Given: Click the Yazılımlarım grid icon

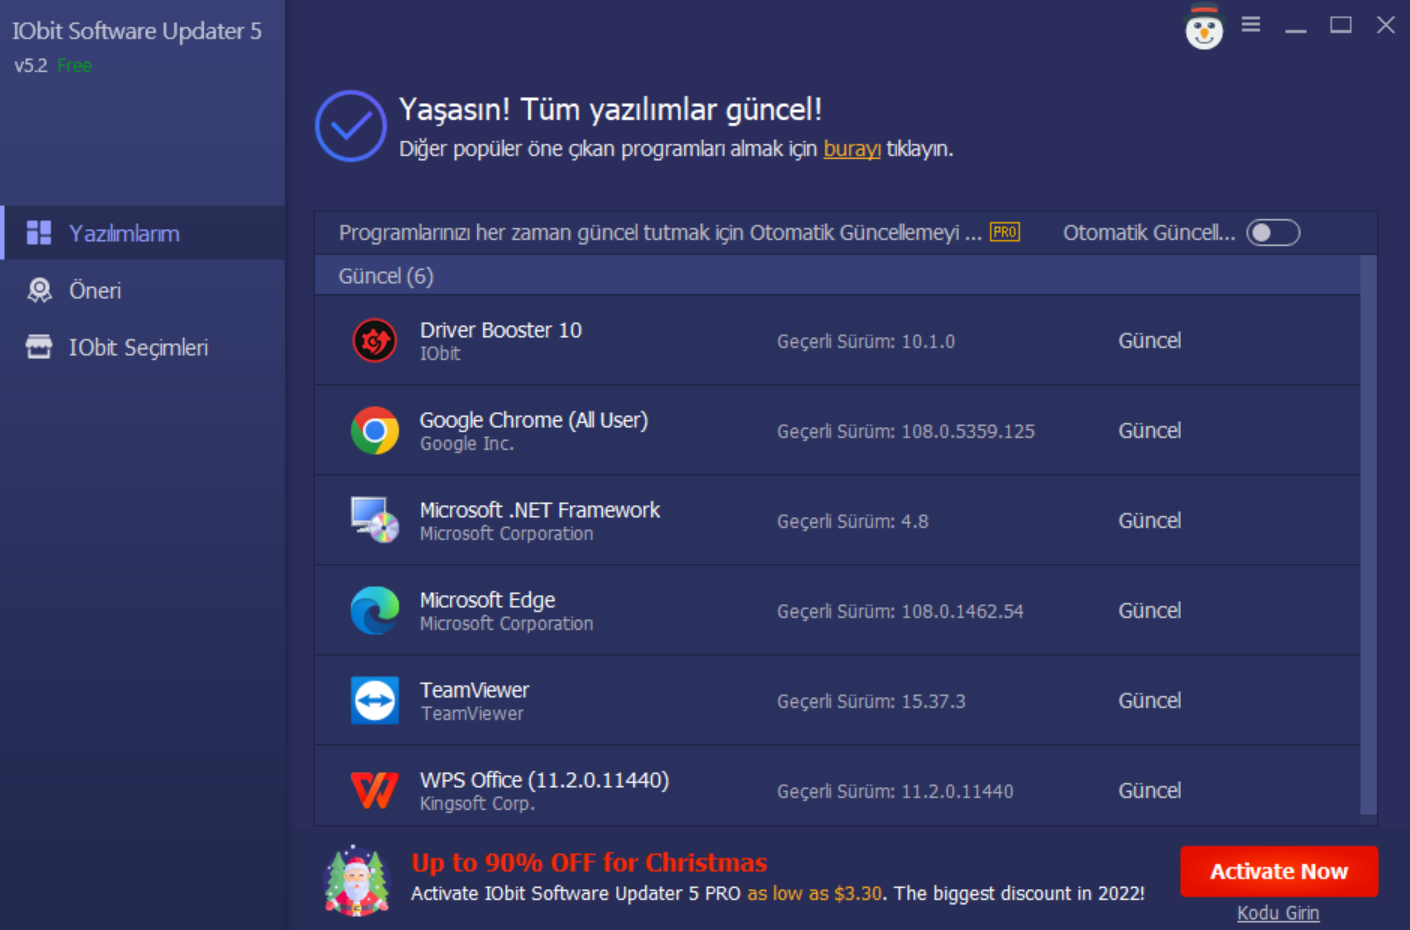Looking at the screenshot, I should pos(39,233).
